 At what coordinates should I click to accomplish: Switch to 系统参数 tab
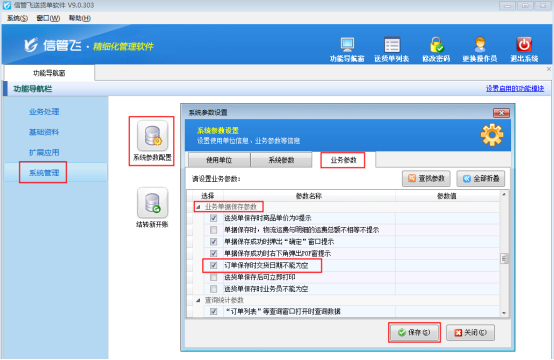pyautogui.click(x=281, y=160)
